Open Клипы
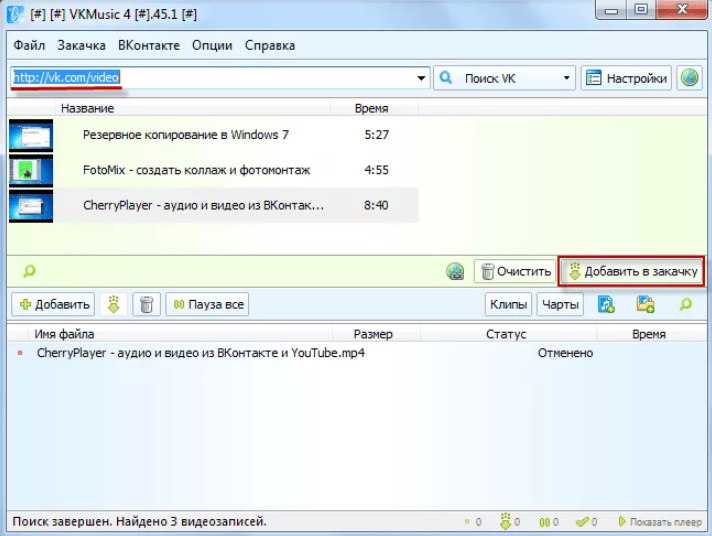Viewport: 712px width, 536px height. click(509, 304)
